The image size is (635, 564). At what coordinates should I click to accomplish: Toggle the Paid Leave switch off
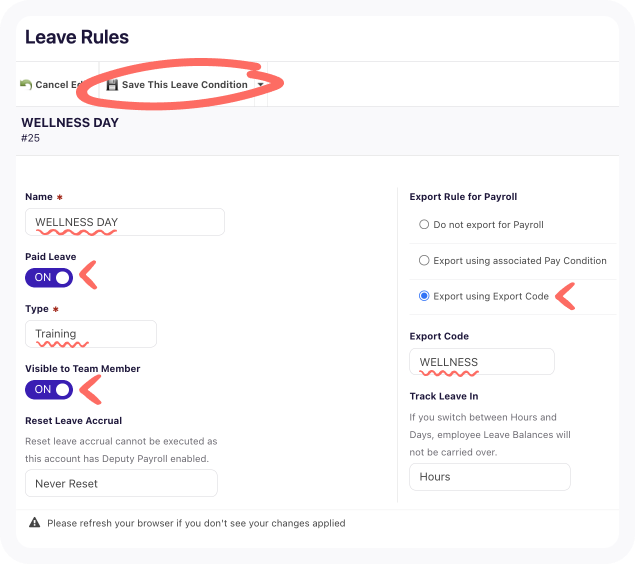[49, 278]
